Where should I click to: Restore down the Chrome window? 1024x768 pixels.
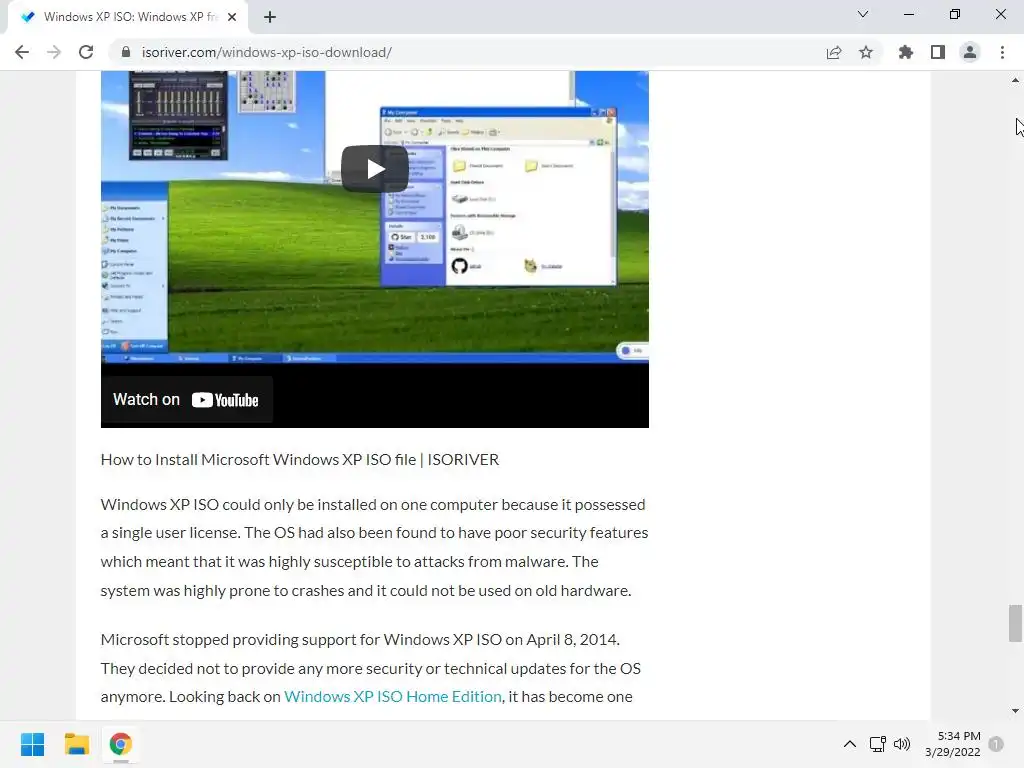(955, 14)
